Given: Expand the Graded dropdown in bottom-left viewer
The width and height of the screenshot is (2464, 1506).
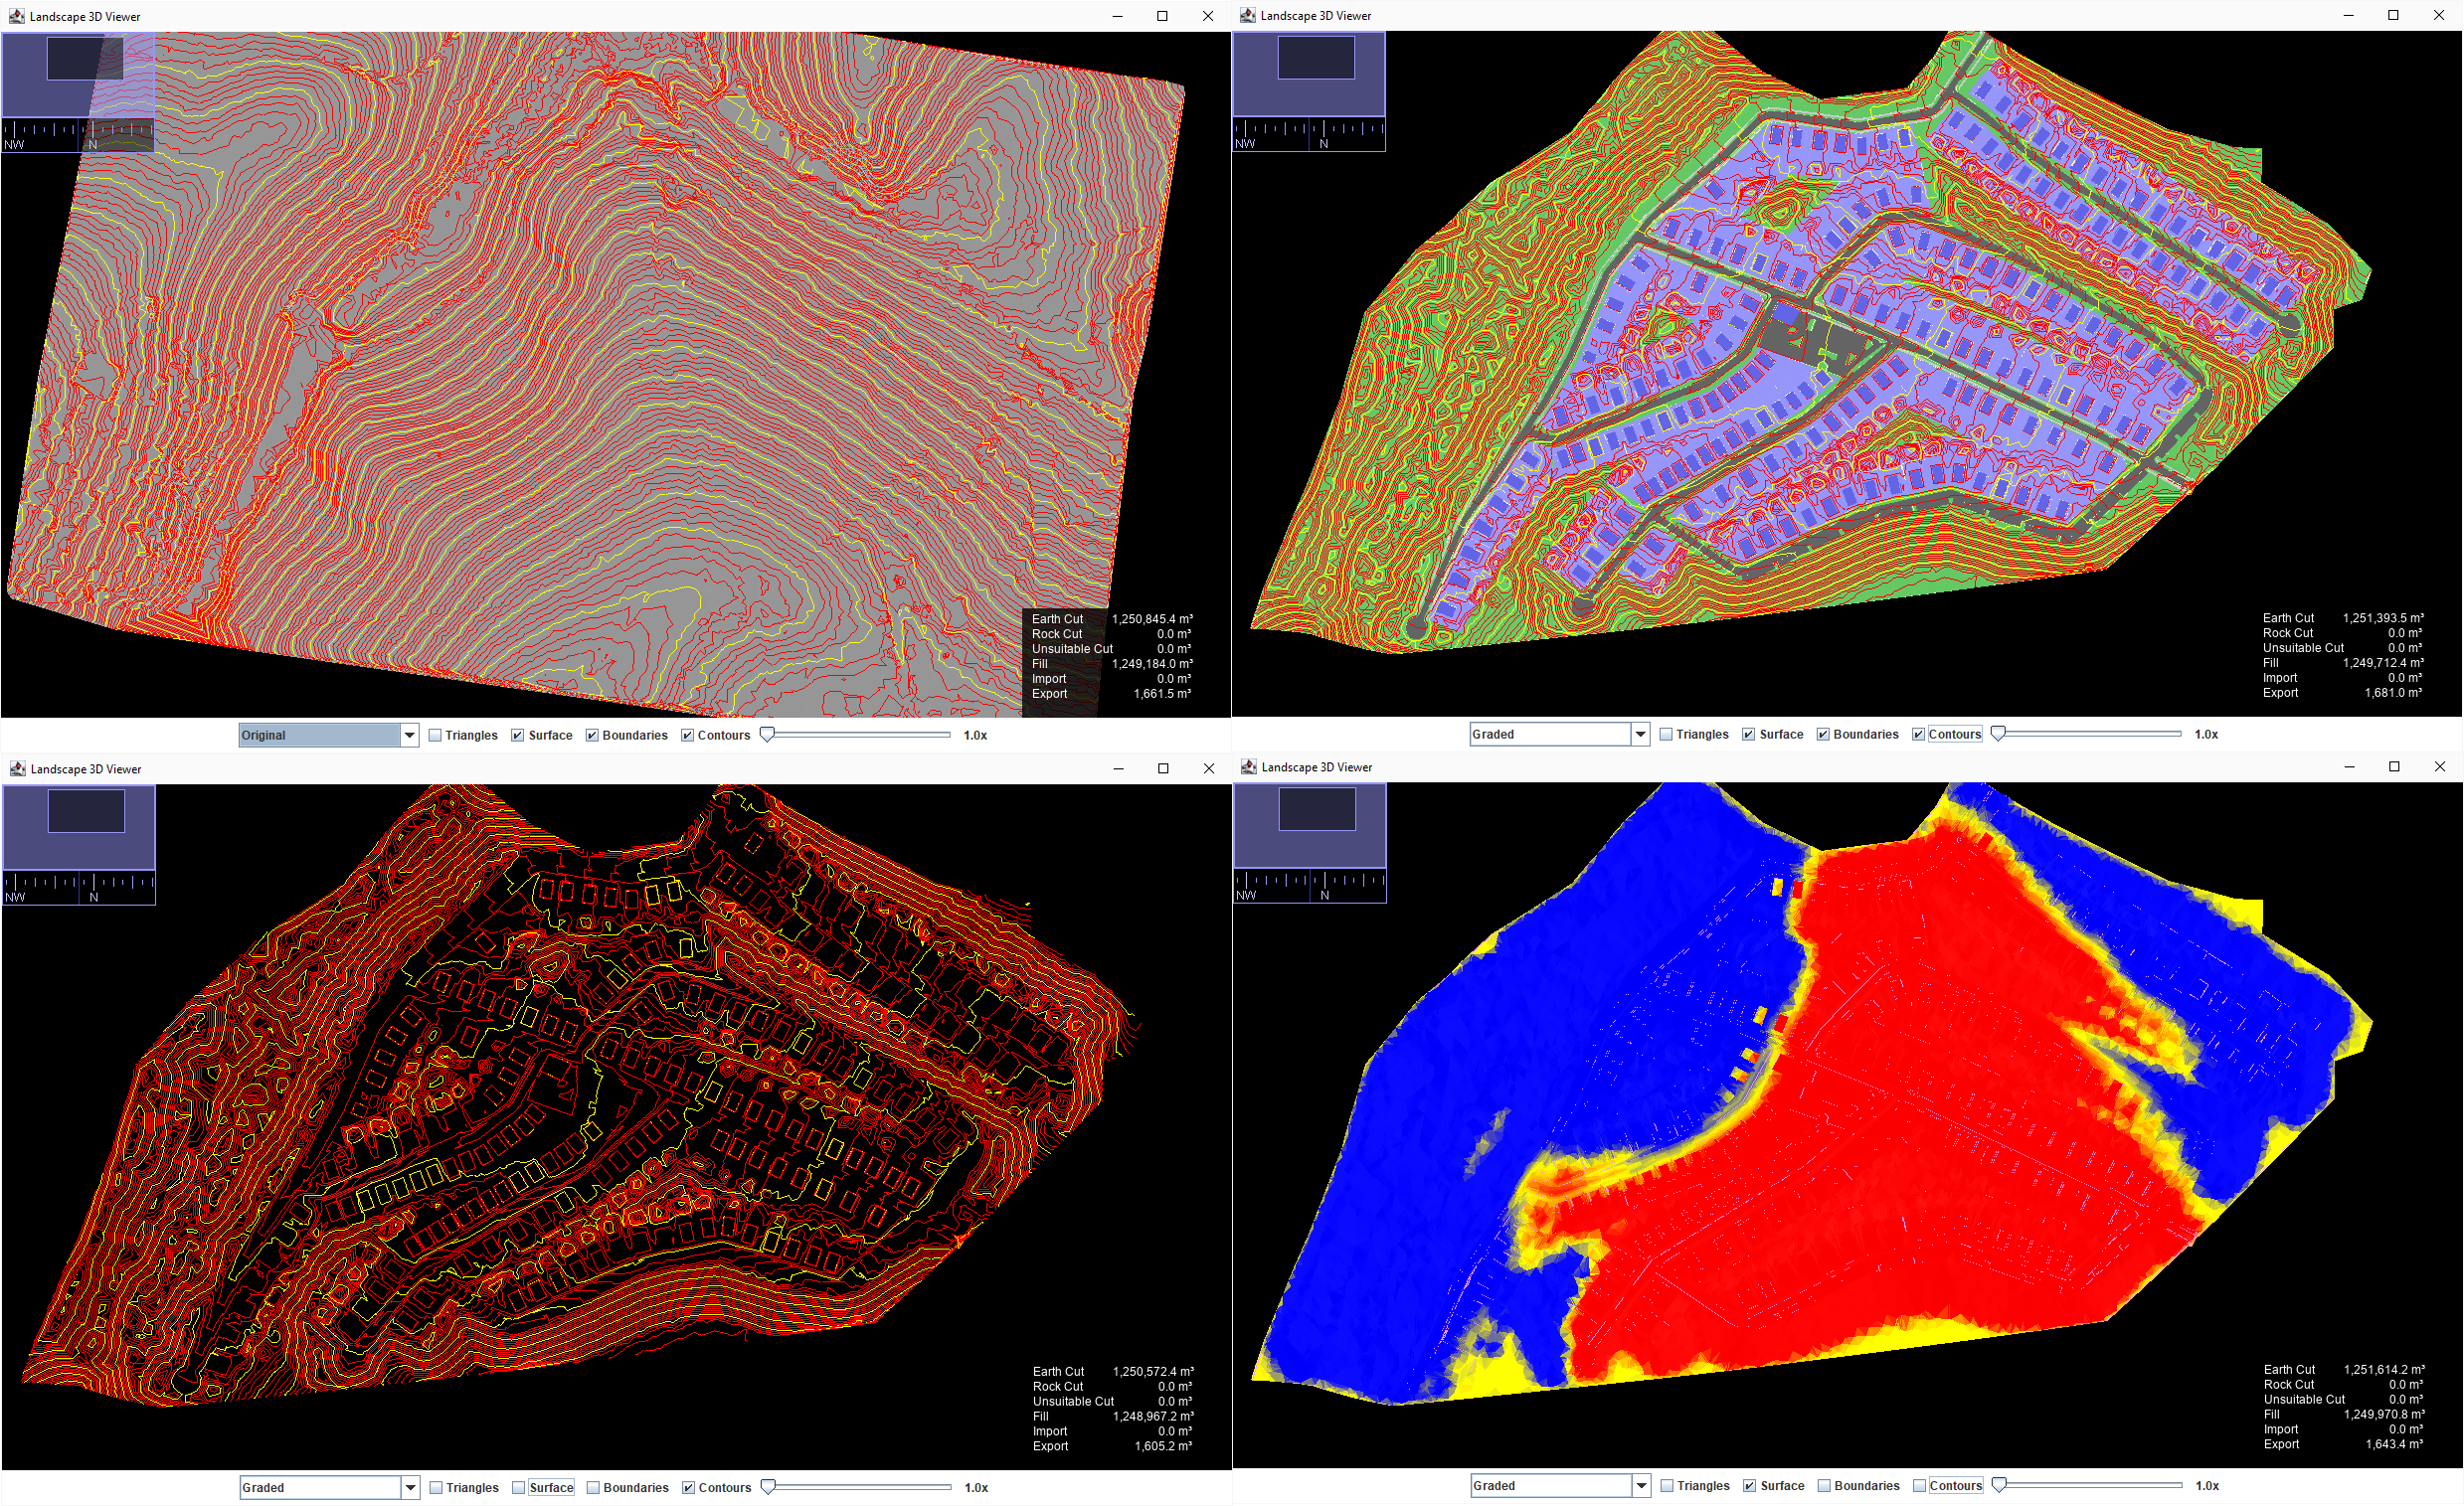Looking at the screenshot, I should [410, 1487].
